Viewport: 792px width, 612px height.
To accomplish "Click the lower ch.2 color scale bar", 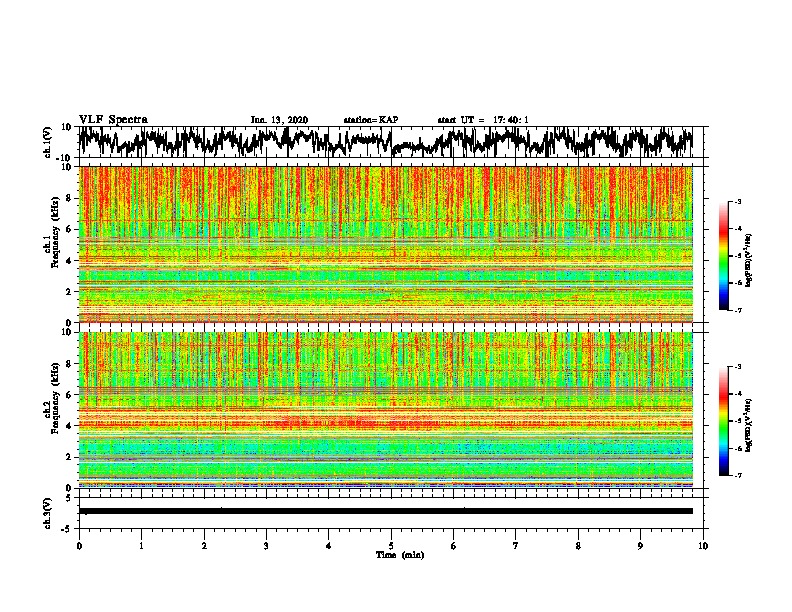I will 723,421.
